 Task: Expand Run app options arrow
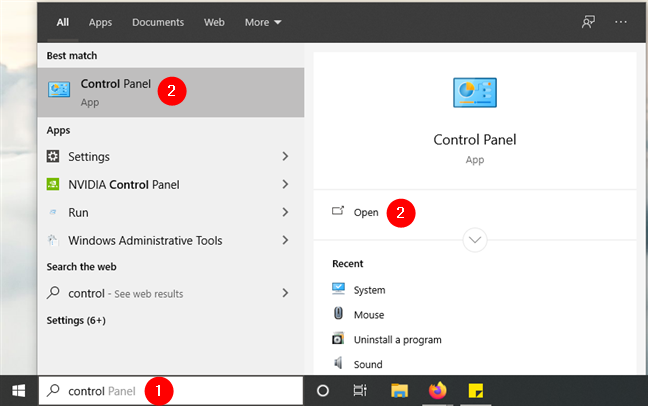tap(285, 212)
